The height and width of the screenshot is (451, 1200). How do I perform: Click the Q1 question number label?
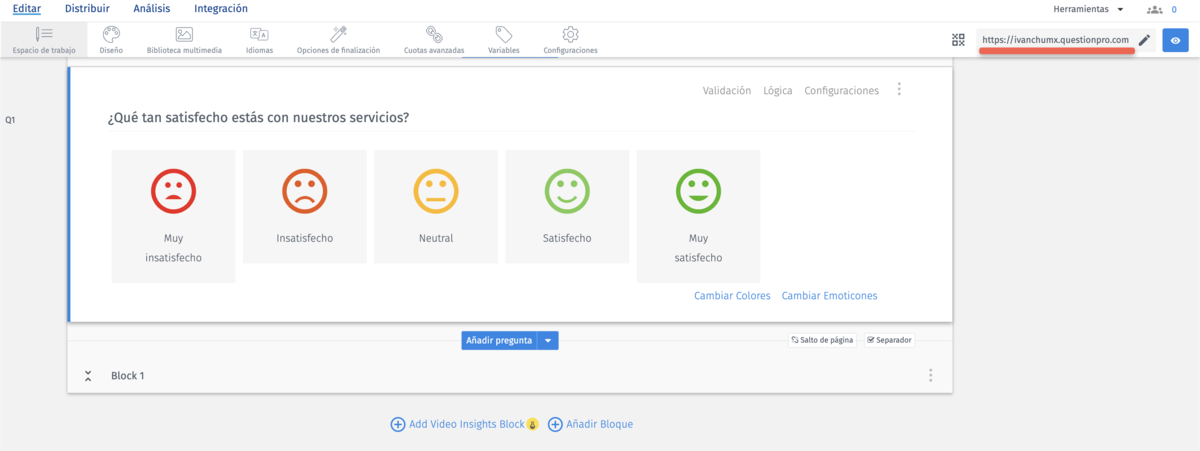click(x=10, y=120)
